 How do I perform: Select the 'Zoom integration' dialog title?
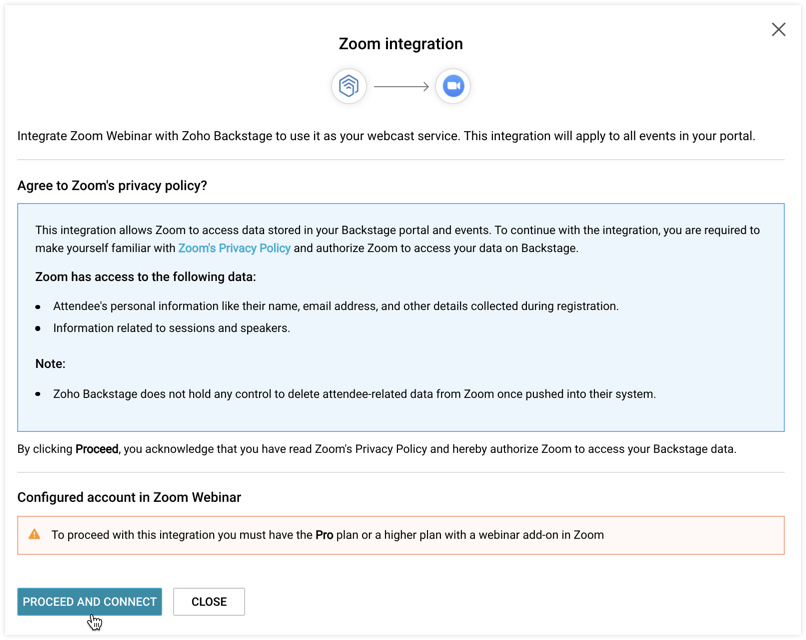[400, 44]
